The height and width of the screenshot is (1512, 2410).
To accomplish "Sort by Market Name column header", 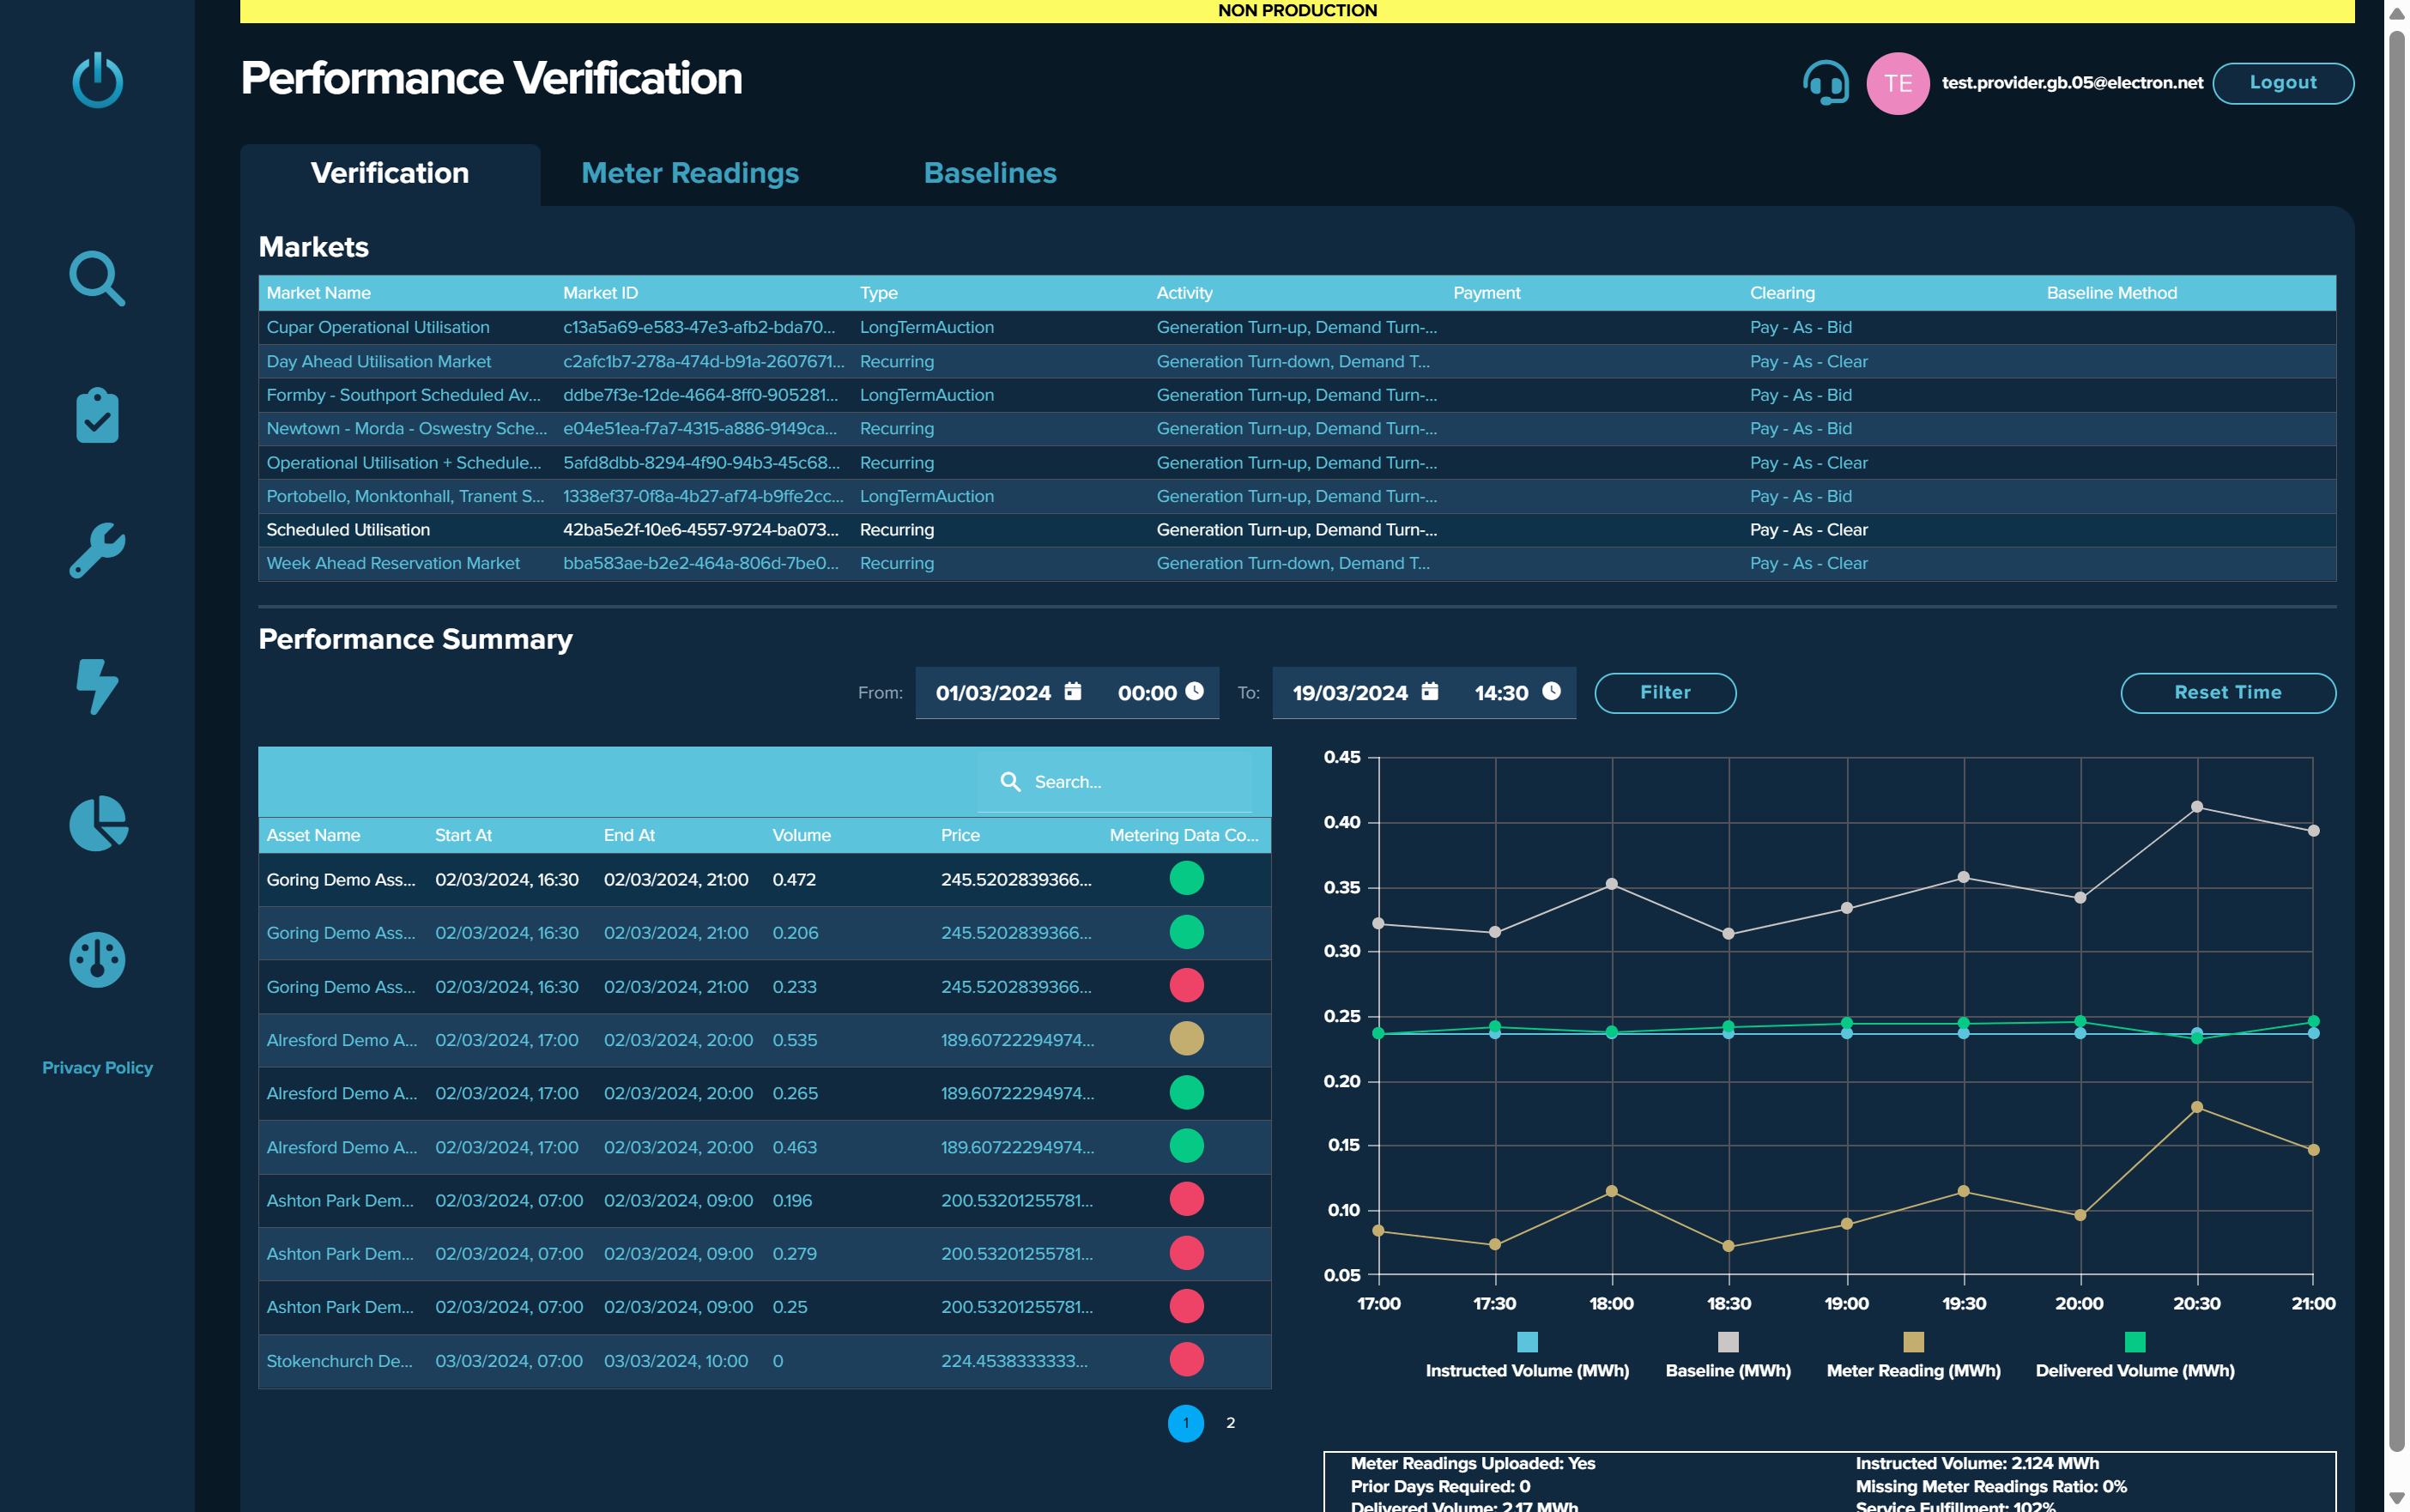I will pos(318,293).
